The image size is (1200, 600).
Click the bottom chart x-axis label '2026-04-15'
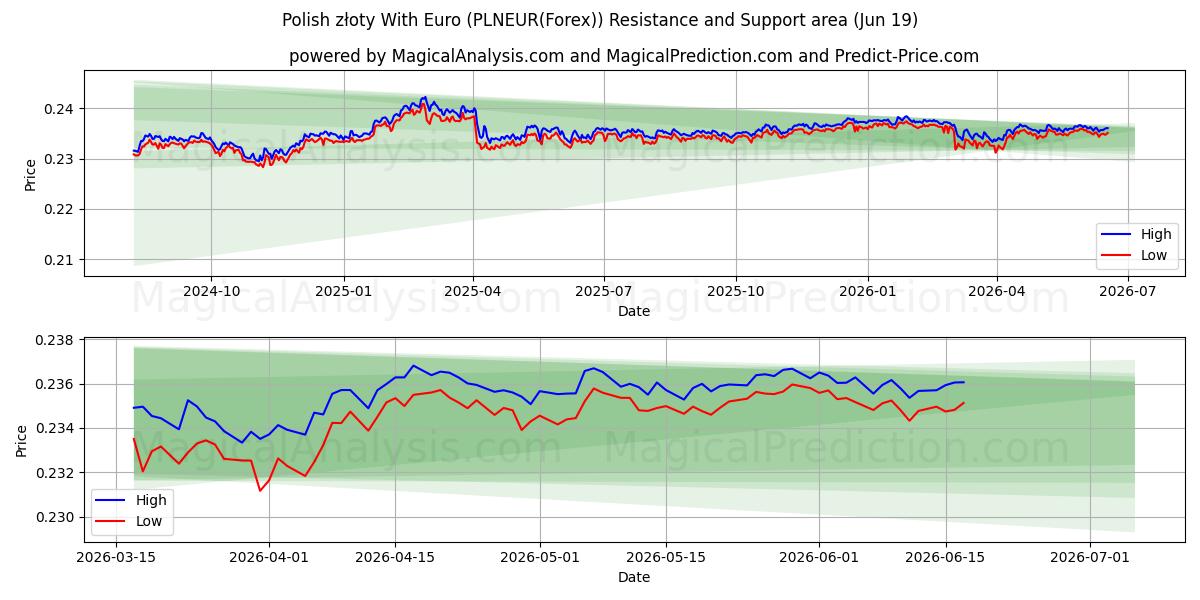pyautogui.click(x=396, y=557)
